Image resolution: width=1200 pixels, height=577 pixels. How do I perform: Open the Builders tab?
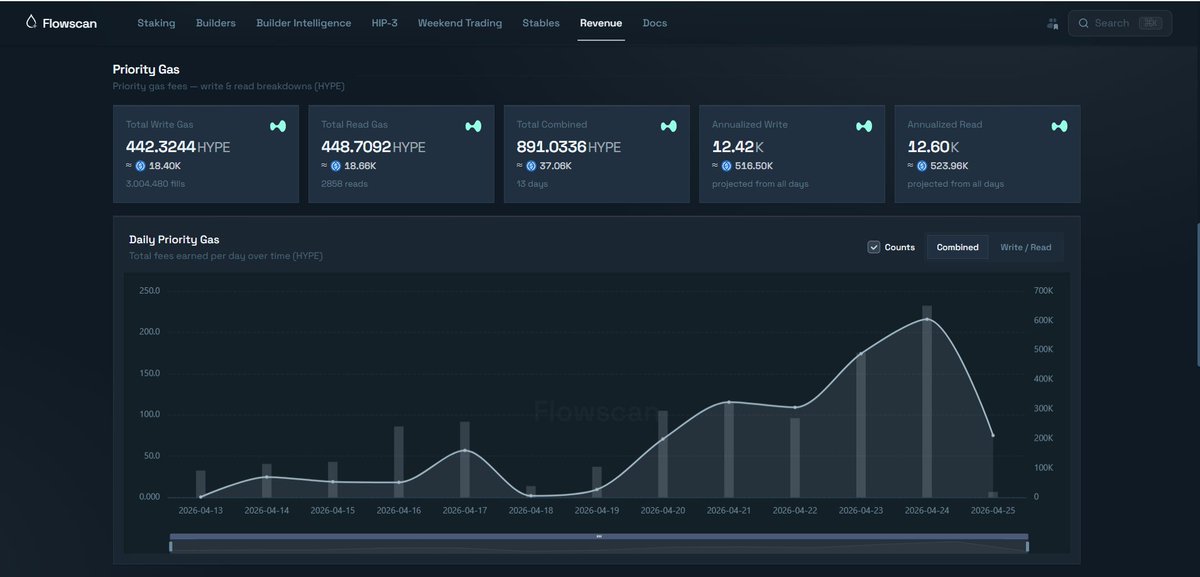pos(216,23)
